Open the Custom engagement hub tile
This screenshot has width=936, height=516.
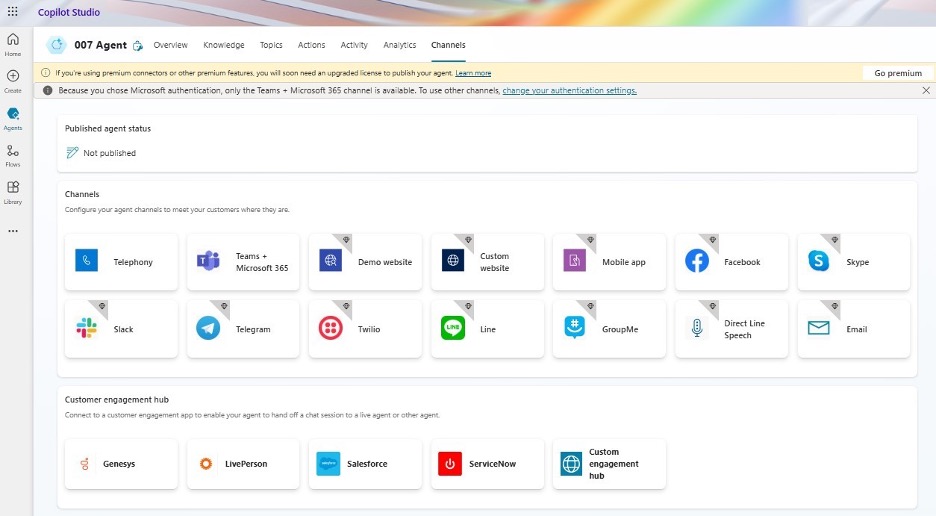[x=609, y=463]
